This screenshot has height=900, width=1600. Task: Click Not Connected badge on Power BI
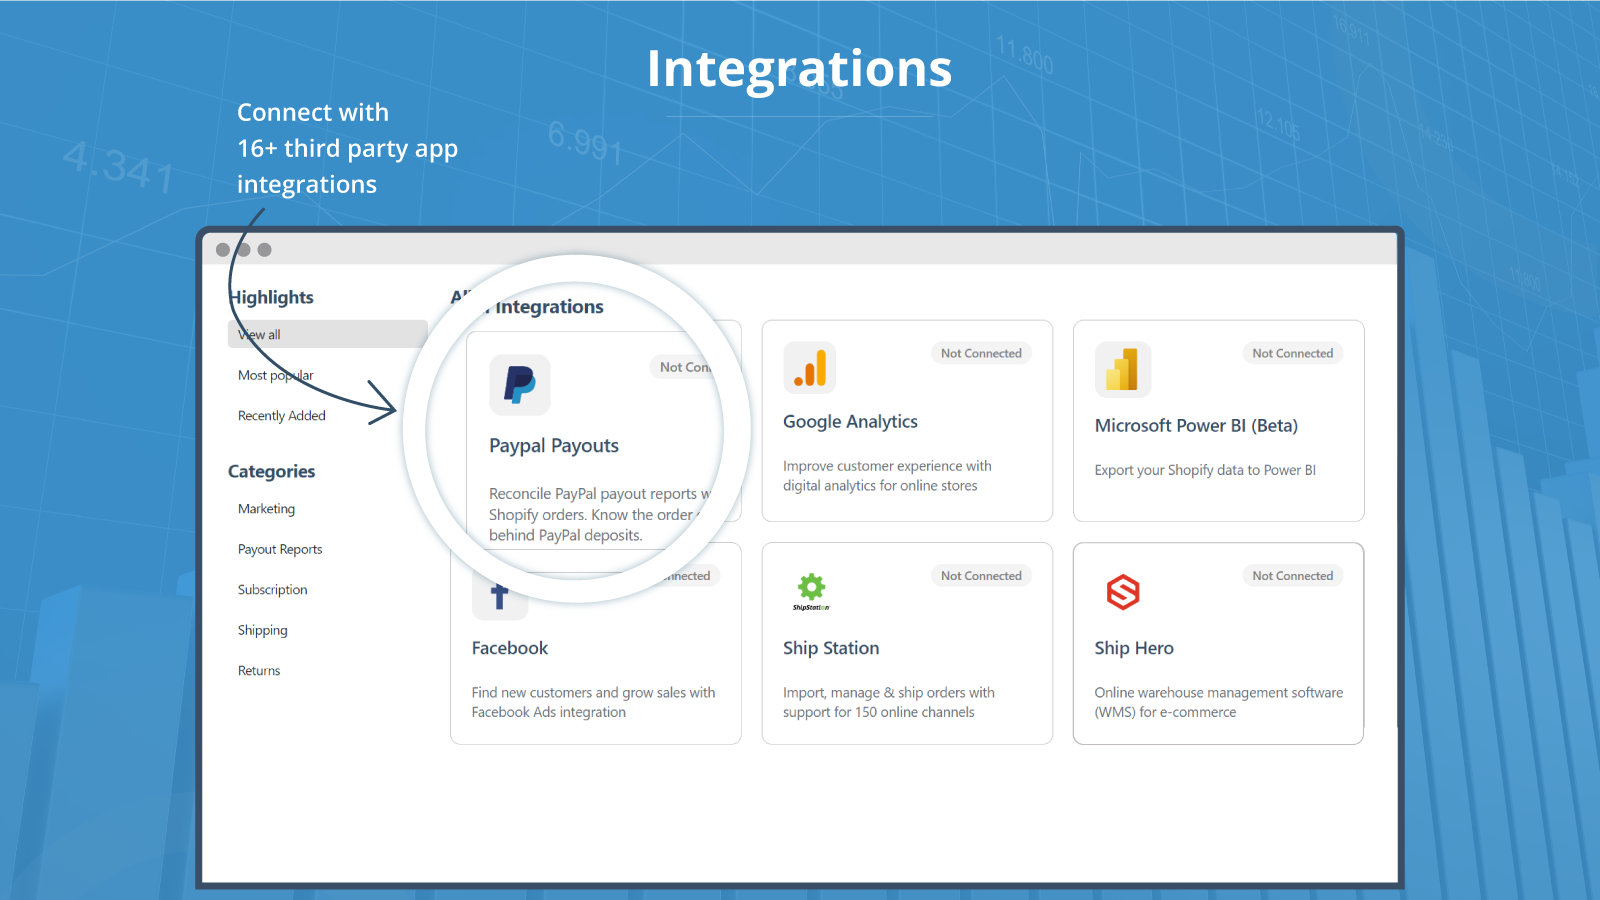pyautogui.click(x=1293, y=353)
